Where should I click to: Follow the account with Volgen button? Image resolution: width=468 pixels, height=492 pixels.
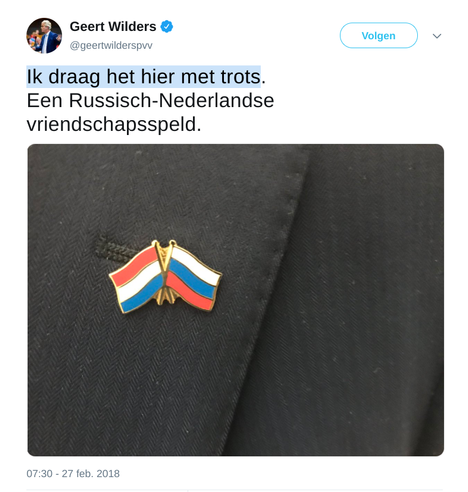[379, 35]
